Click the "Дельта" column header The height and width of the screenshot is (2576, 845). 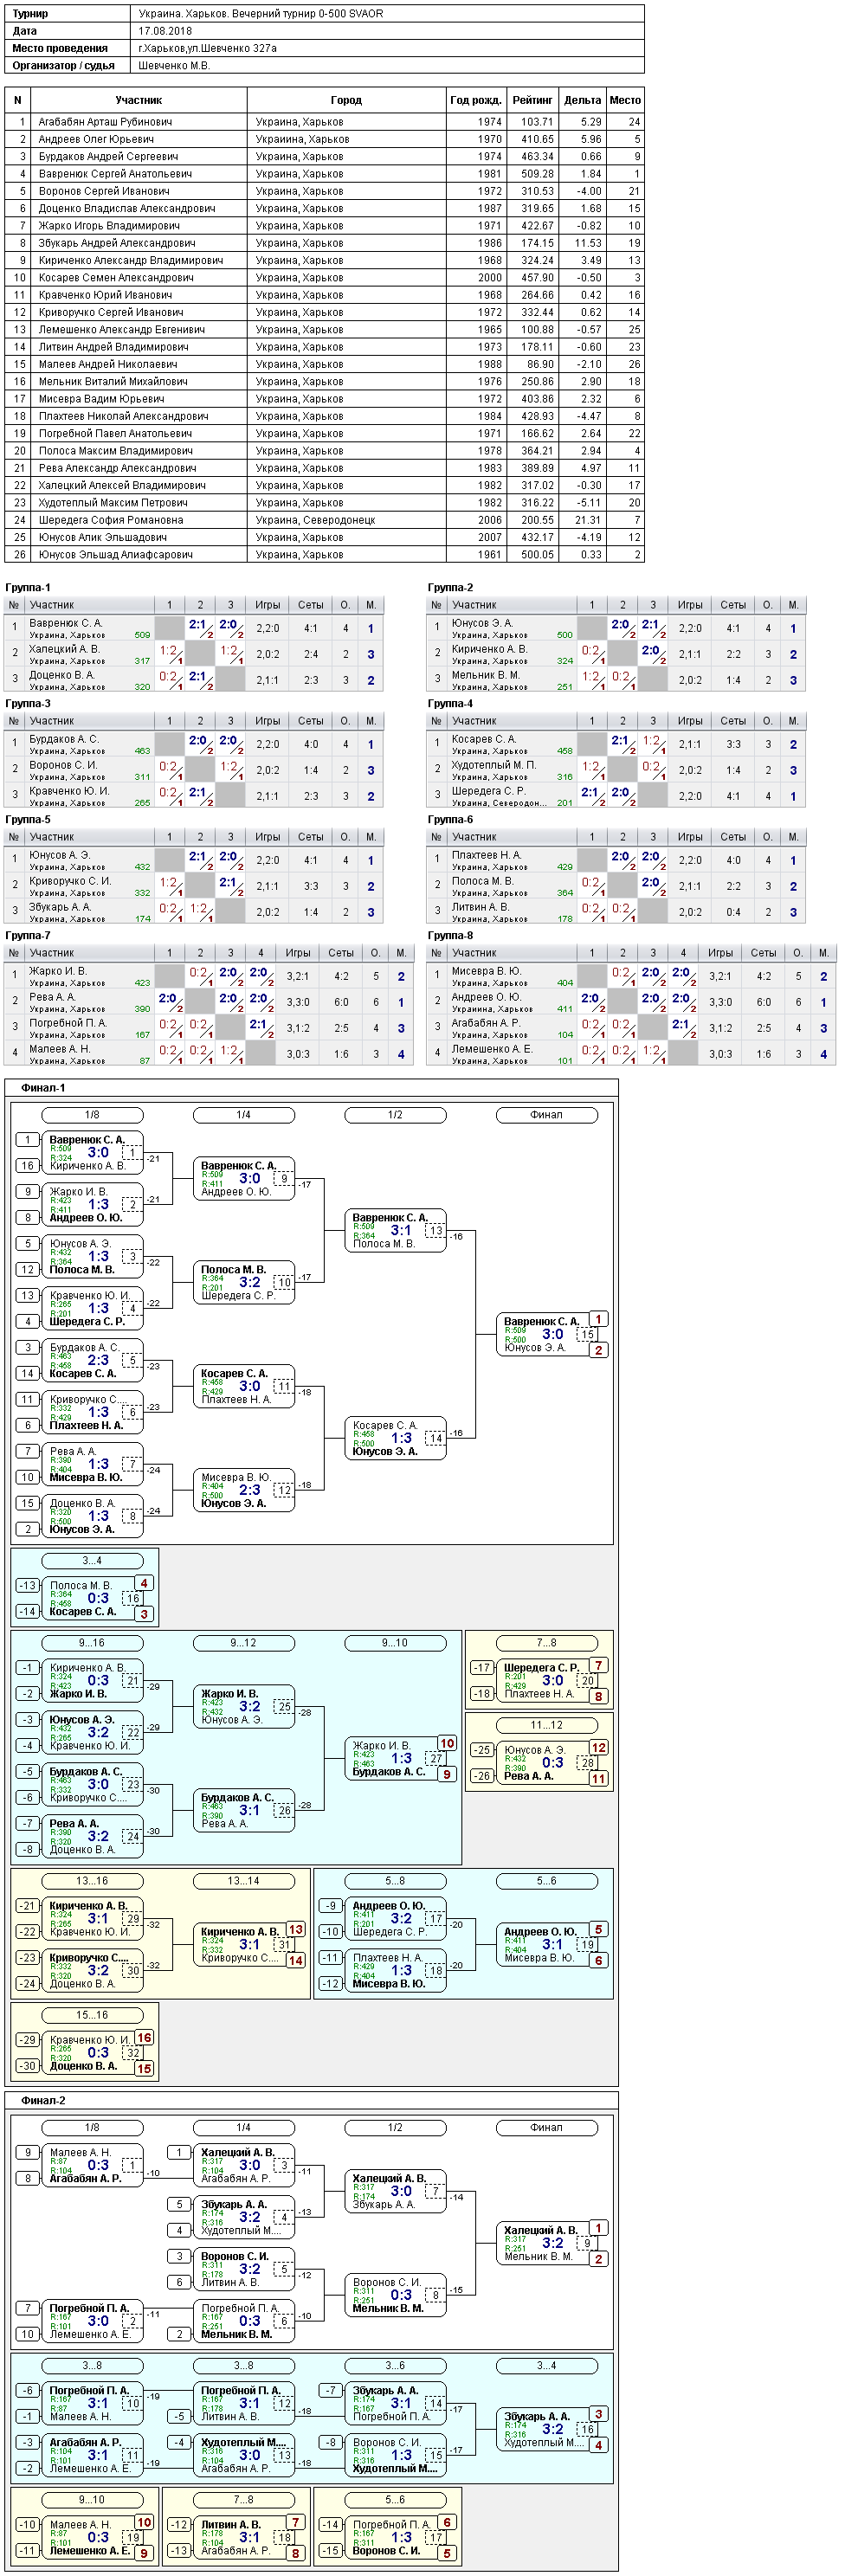click(582, 100)
